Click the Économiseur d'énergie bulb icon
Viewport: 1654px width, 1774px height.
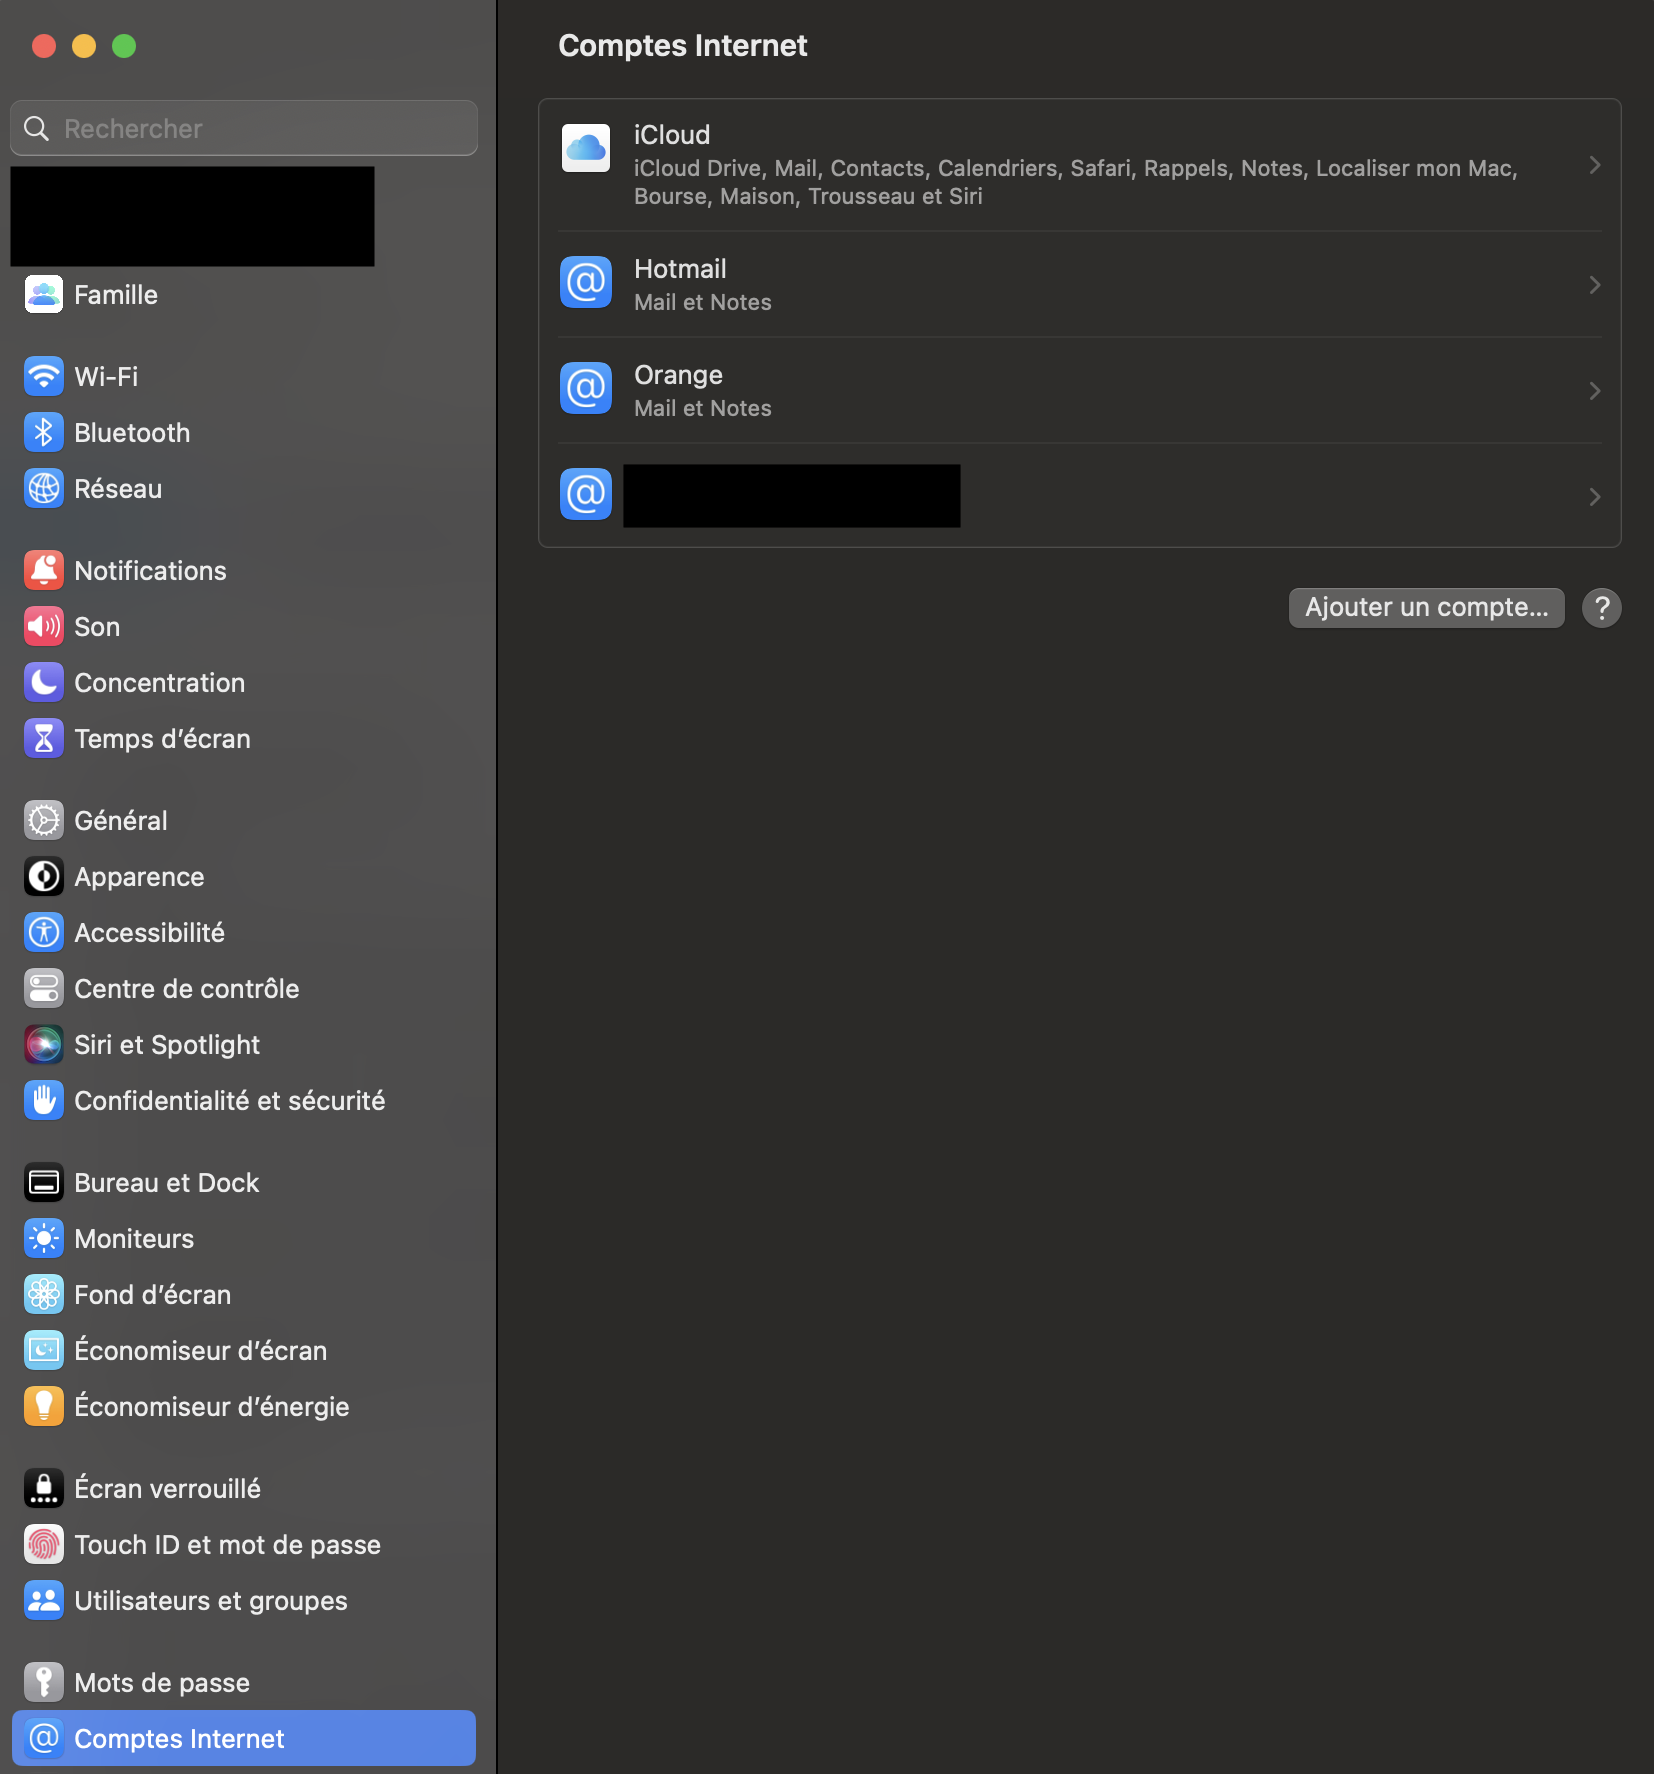(x=44, y=1407)
